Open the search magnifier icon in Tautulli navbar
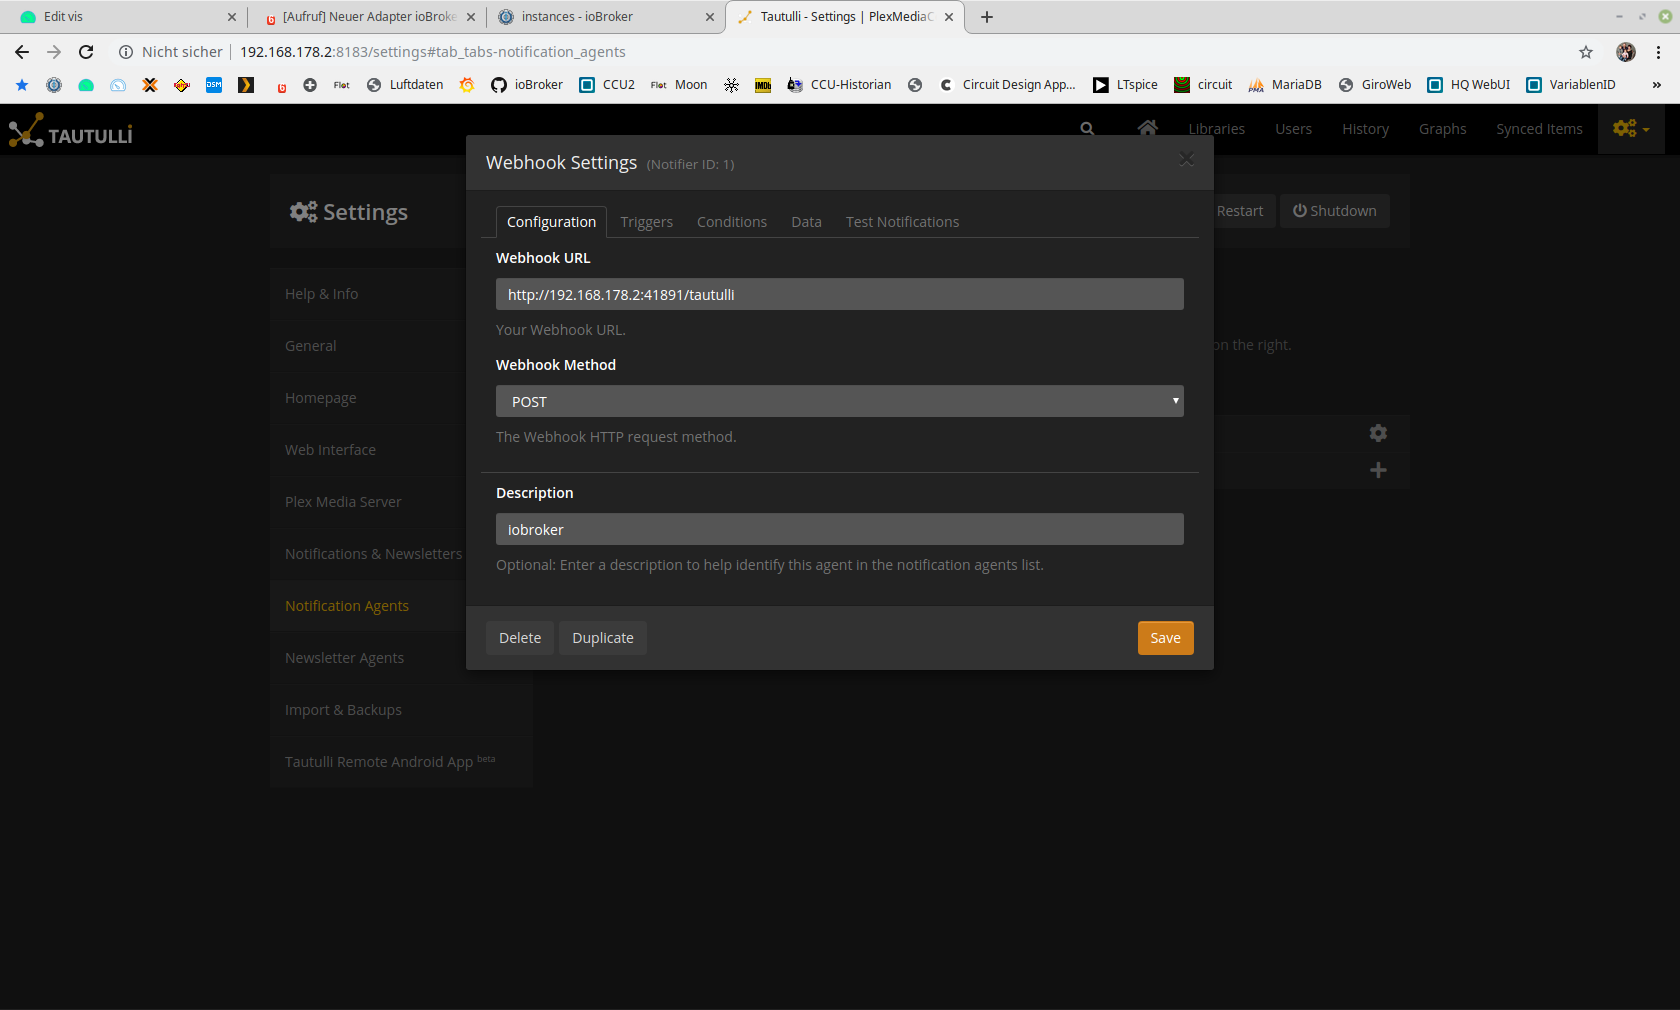Image resolution: width=1680 pixels, height=1010 pixels. click(x=1087, y=129)
